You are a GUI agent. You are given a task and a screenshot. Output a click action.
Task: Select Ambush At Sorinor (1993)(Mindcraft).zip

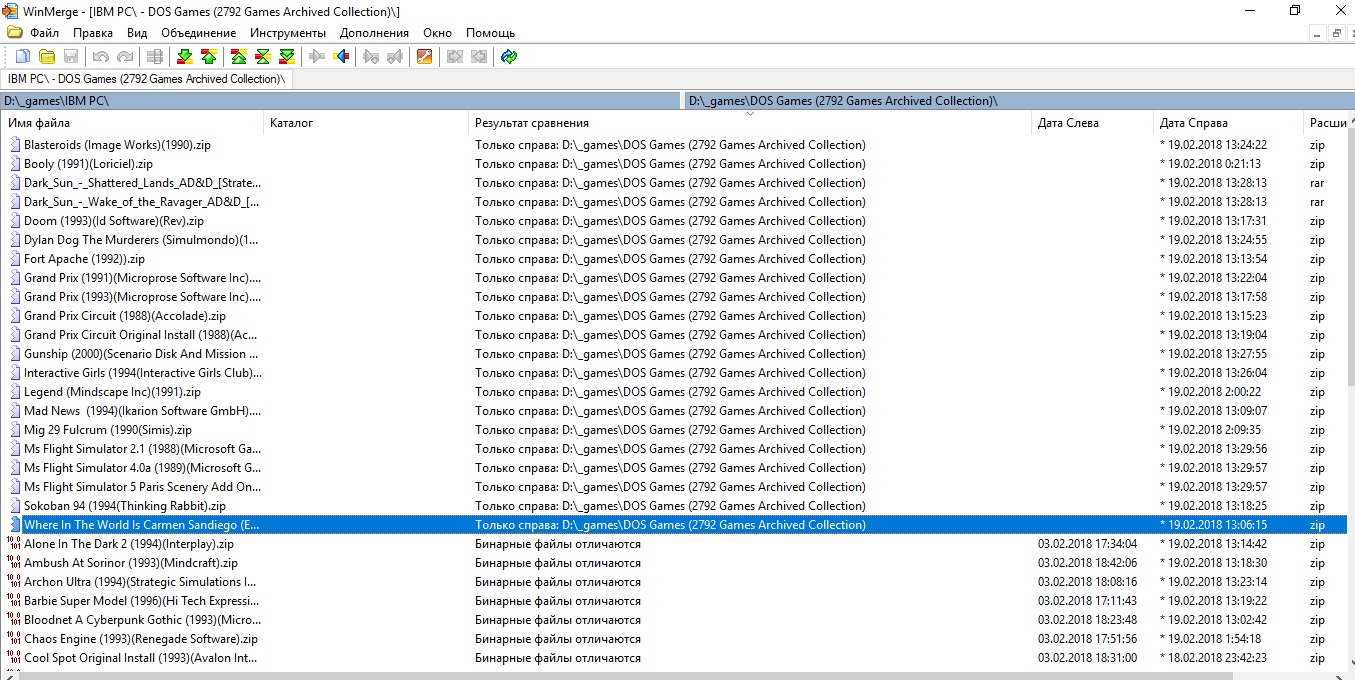(131, 563)
